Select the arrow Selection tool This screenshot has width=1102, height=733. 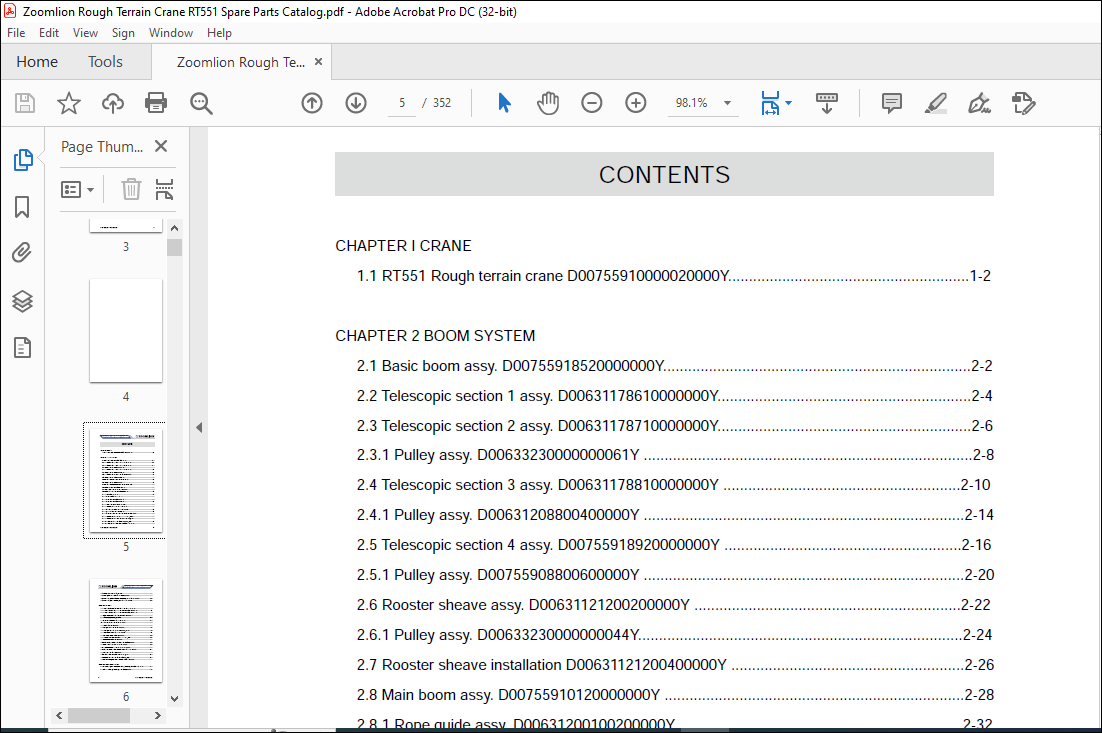pos(504,103)
